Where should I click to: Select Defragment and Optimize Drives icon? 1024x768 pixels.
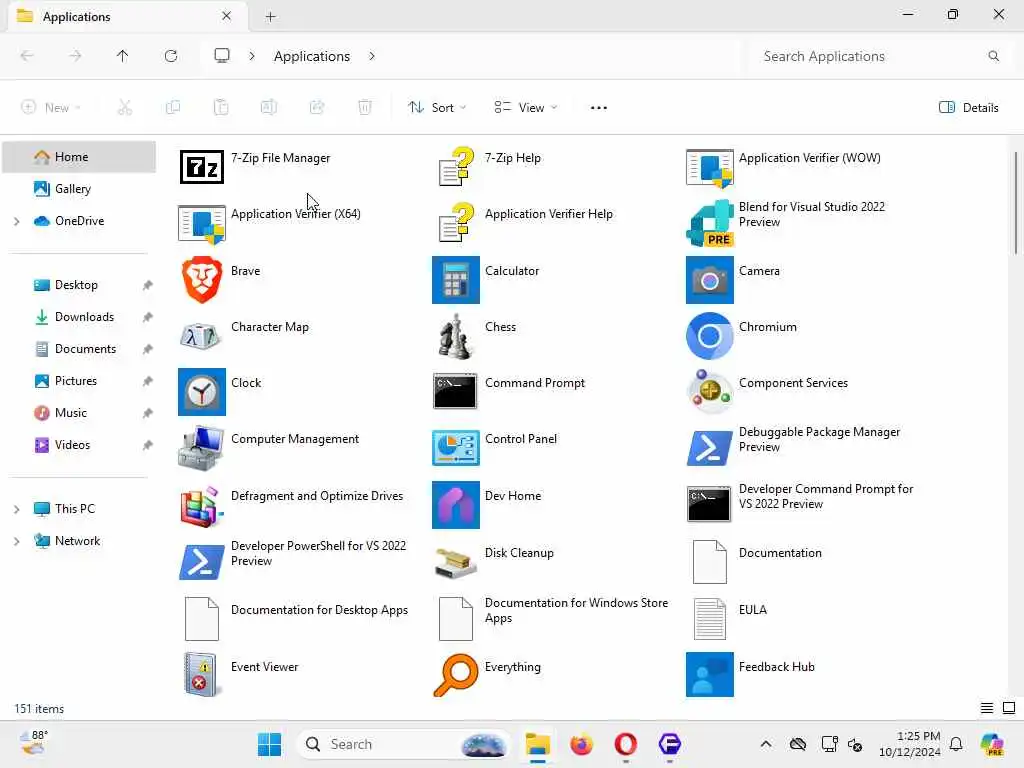[x=202, y=505]
